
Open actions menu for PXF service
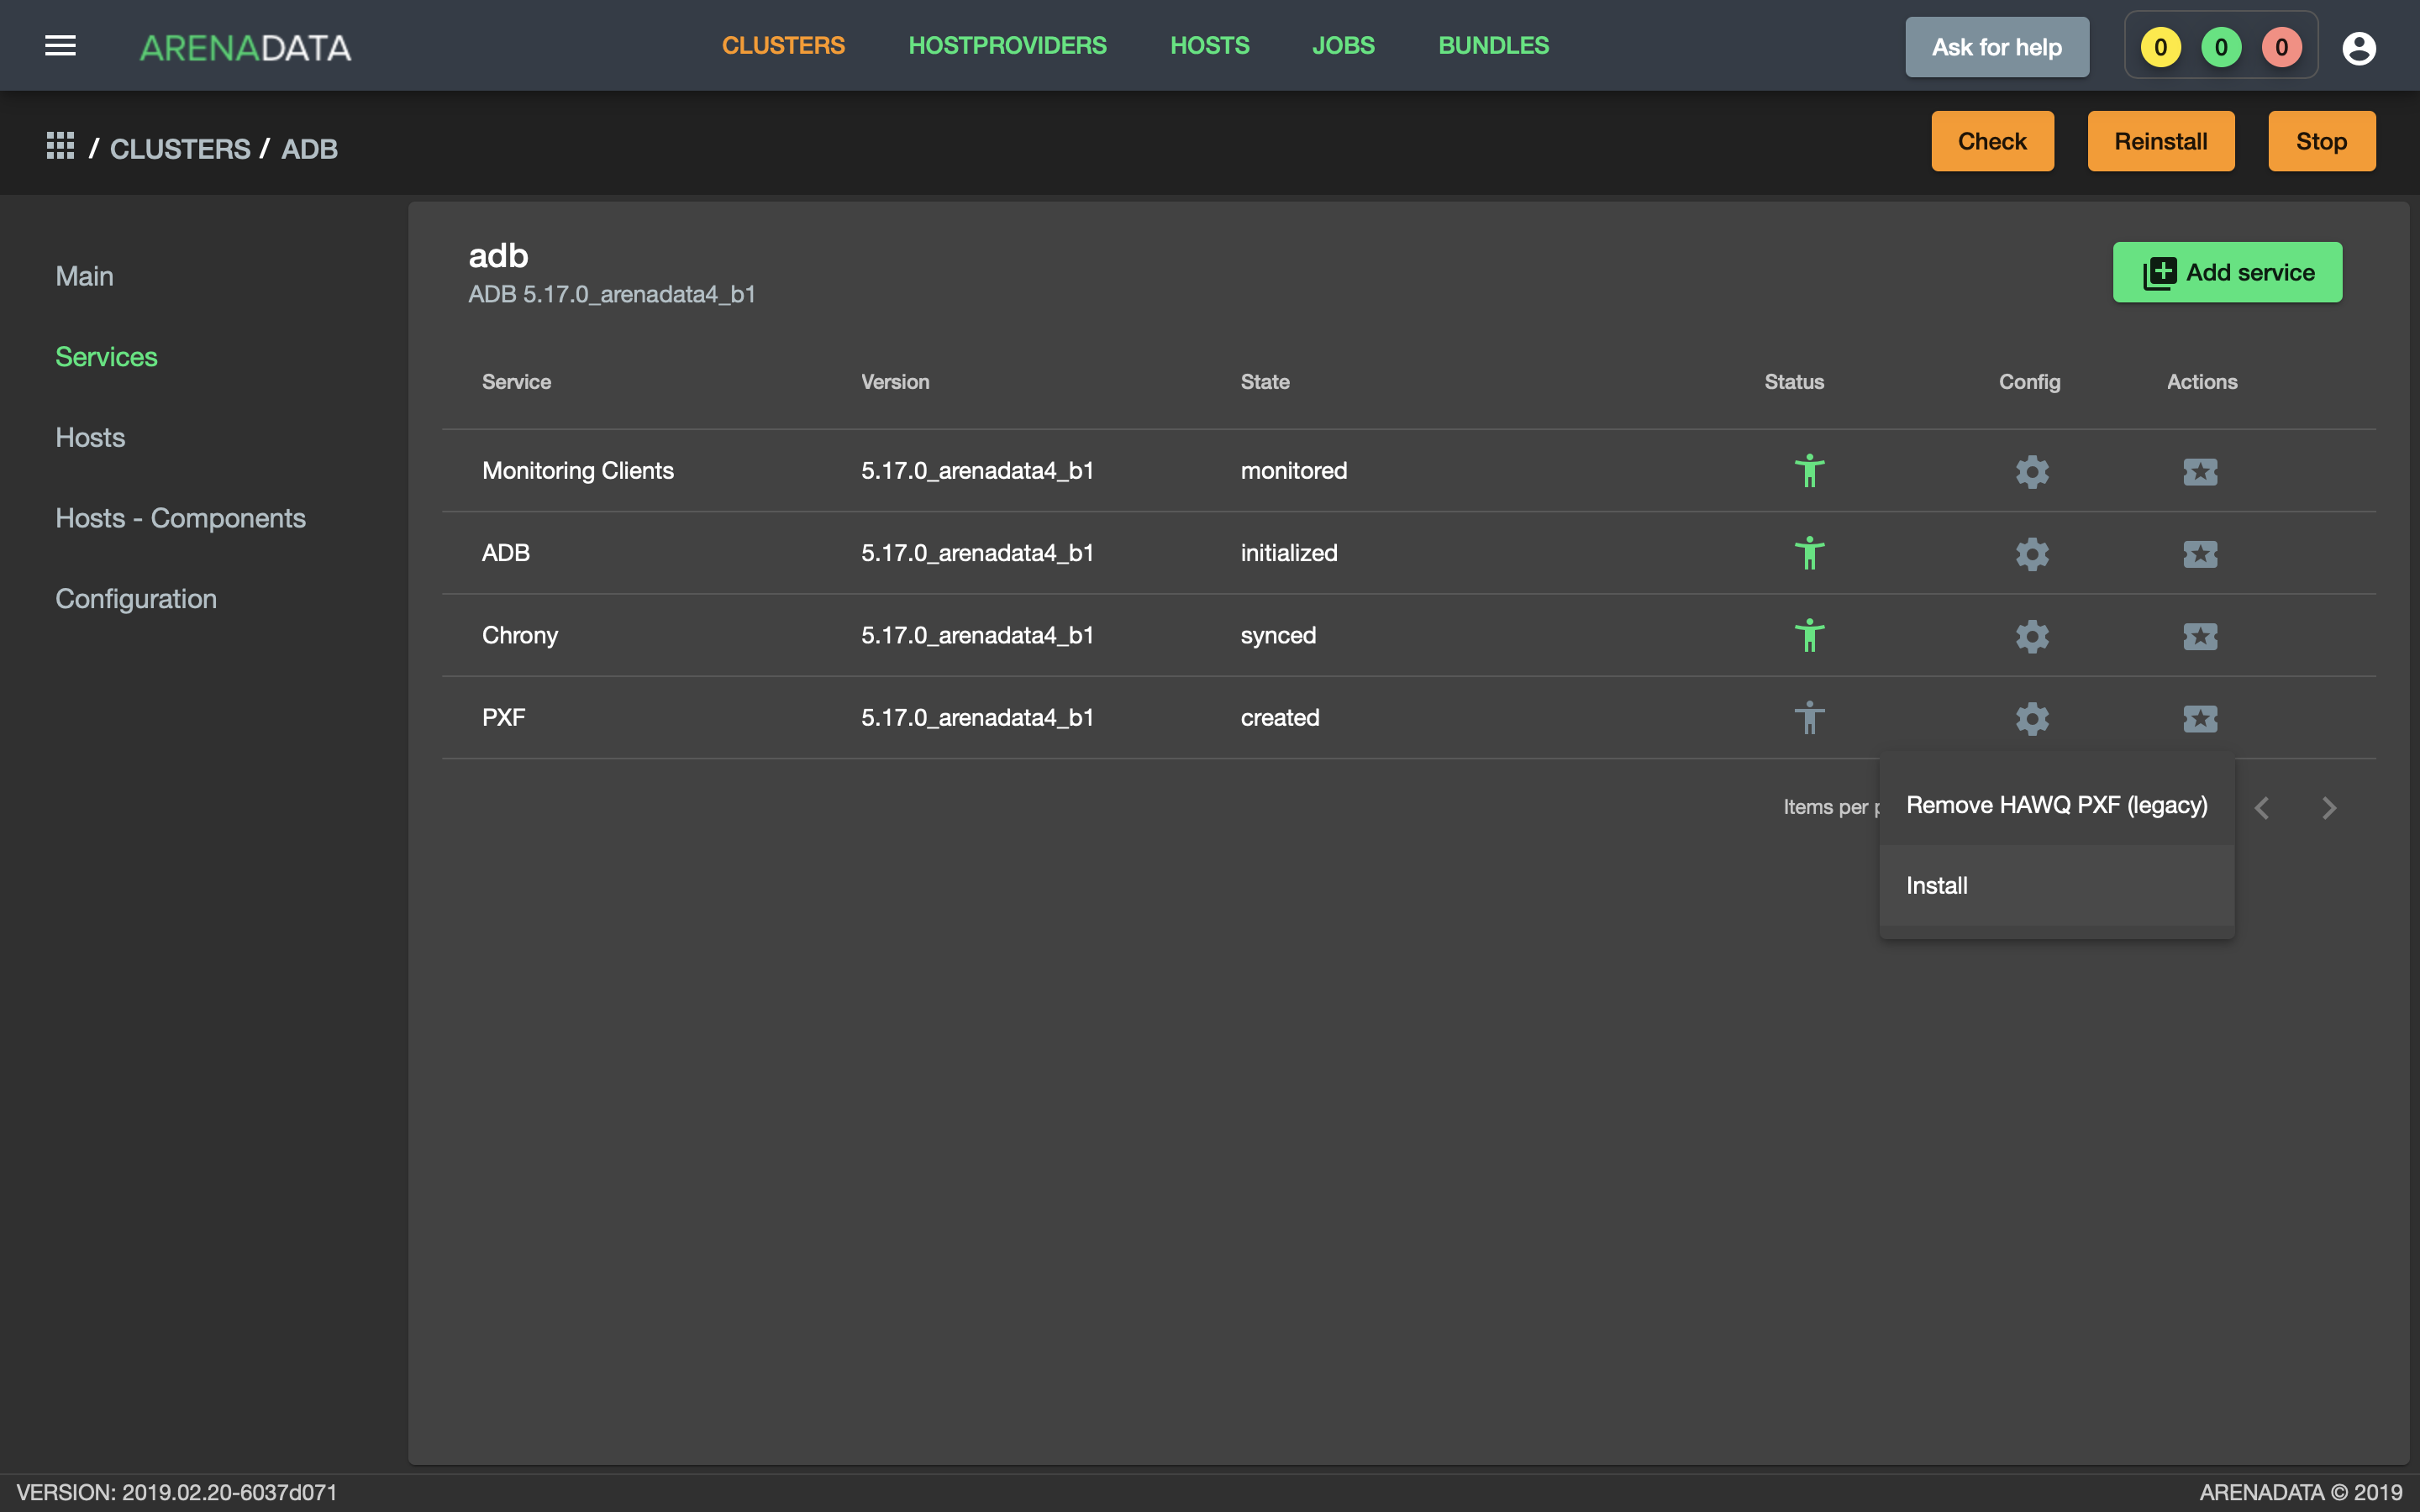(2200, 718)
